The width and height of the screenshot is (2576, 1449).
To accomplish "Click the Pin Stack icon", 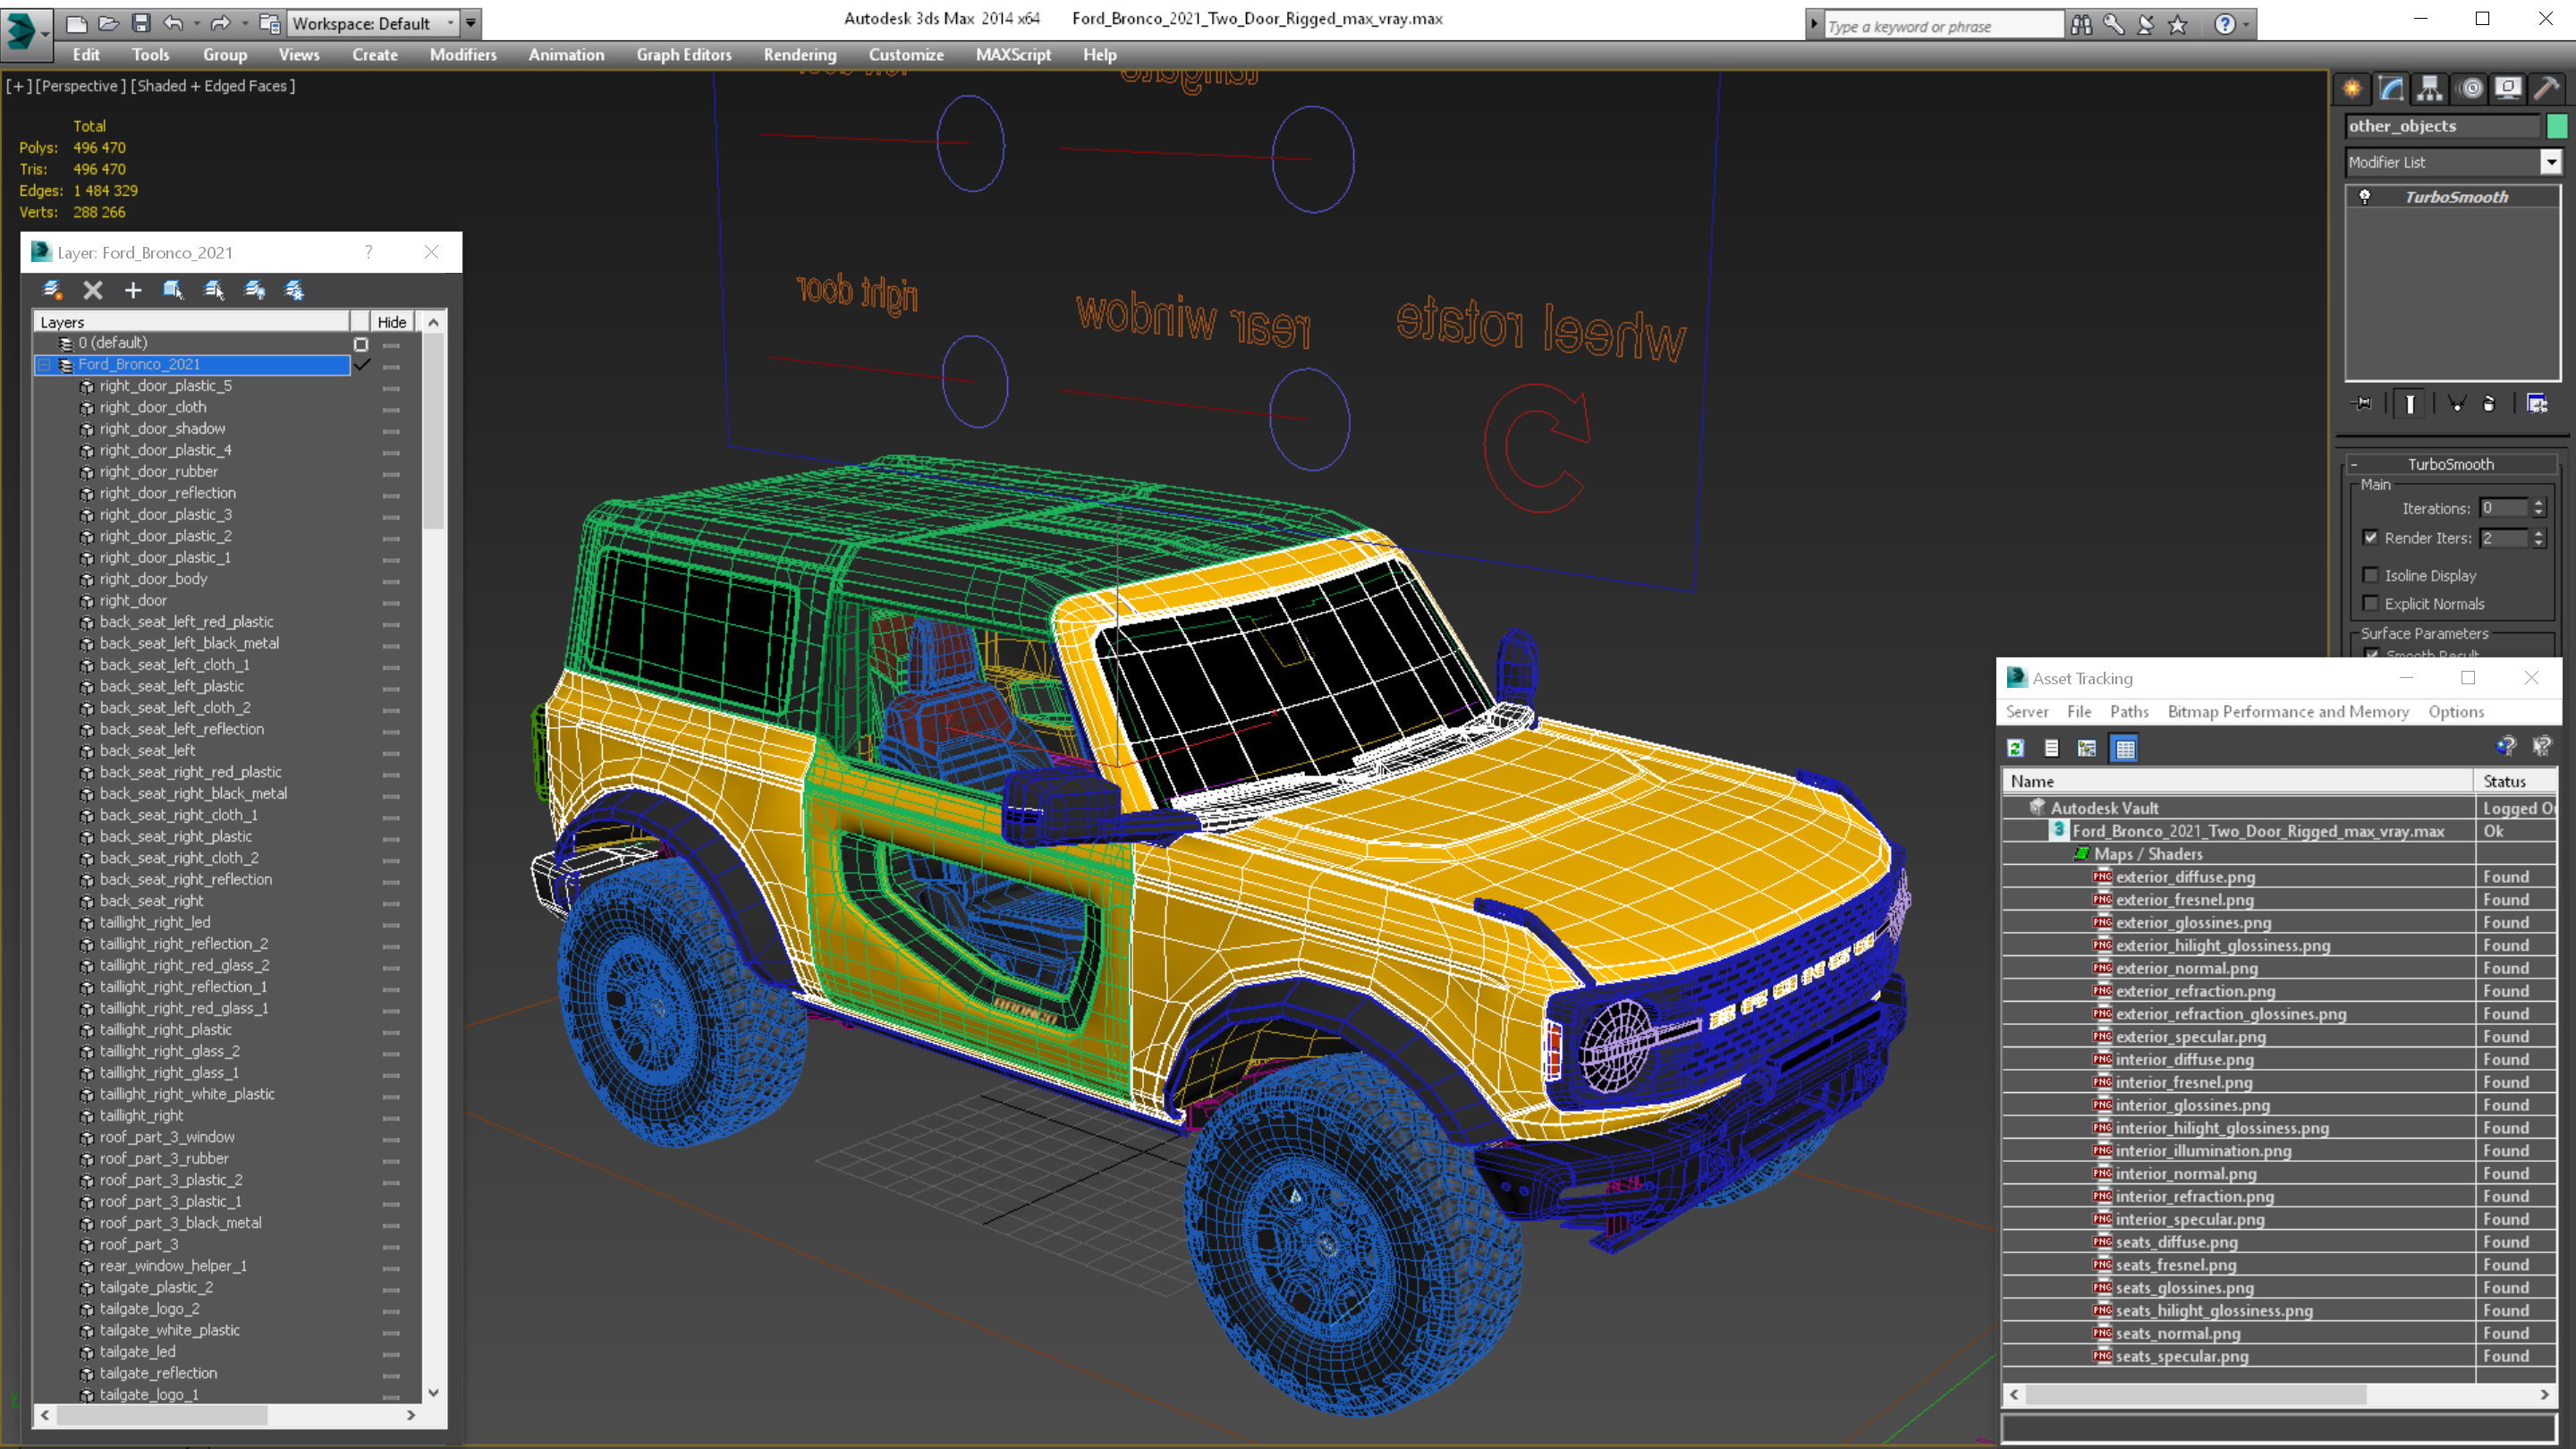I will [x=2363, y=404].
